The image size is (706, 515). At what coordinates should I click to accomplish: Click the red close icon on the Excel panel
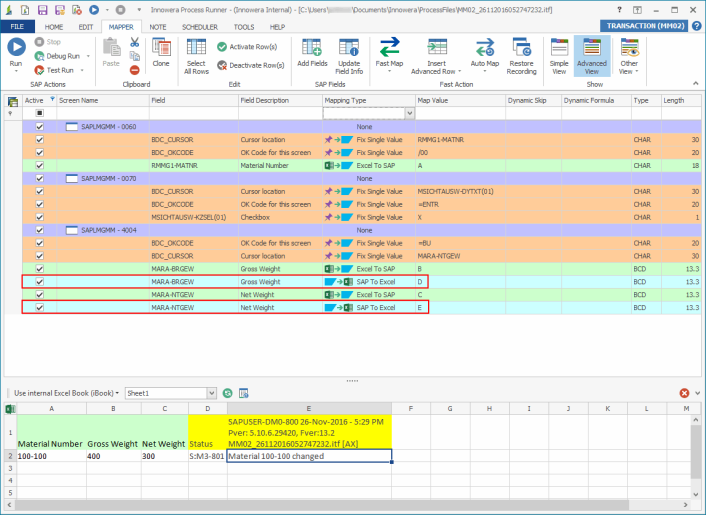684,393
